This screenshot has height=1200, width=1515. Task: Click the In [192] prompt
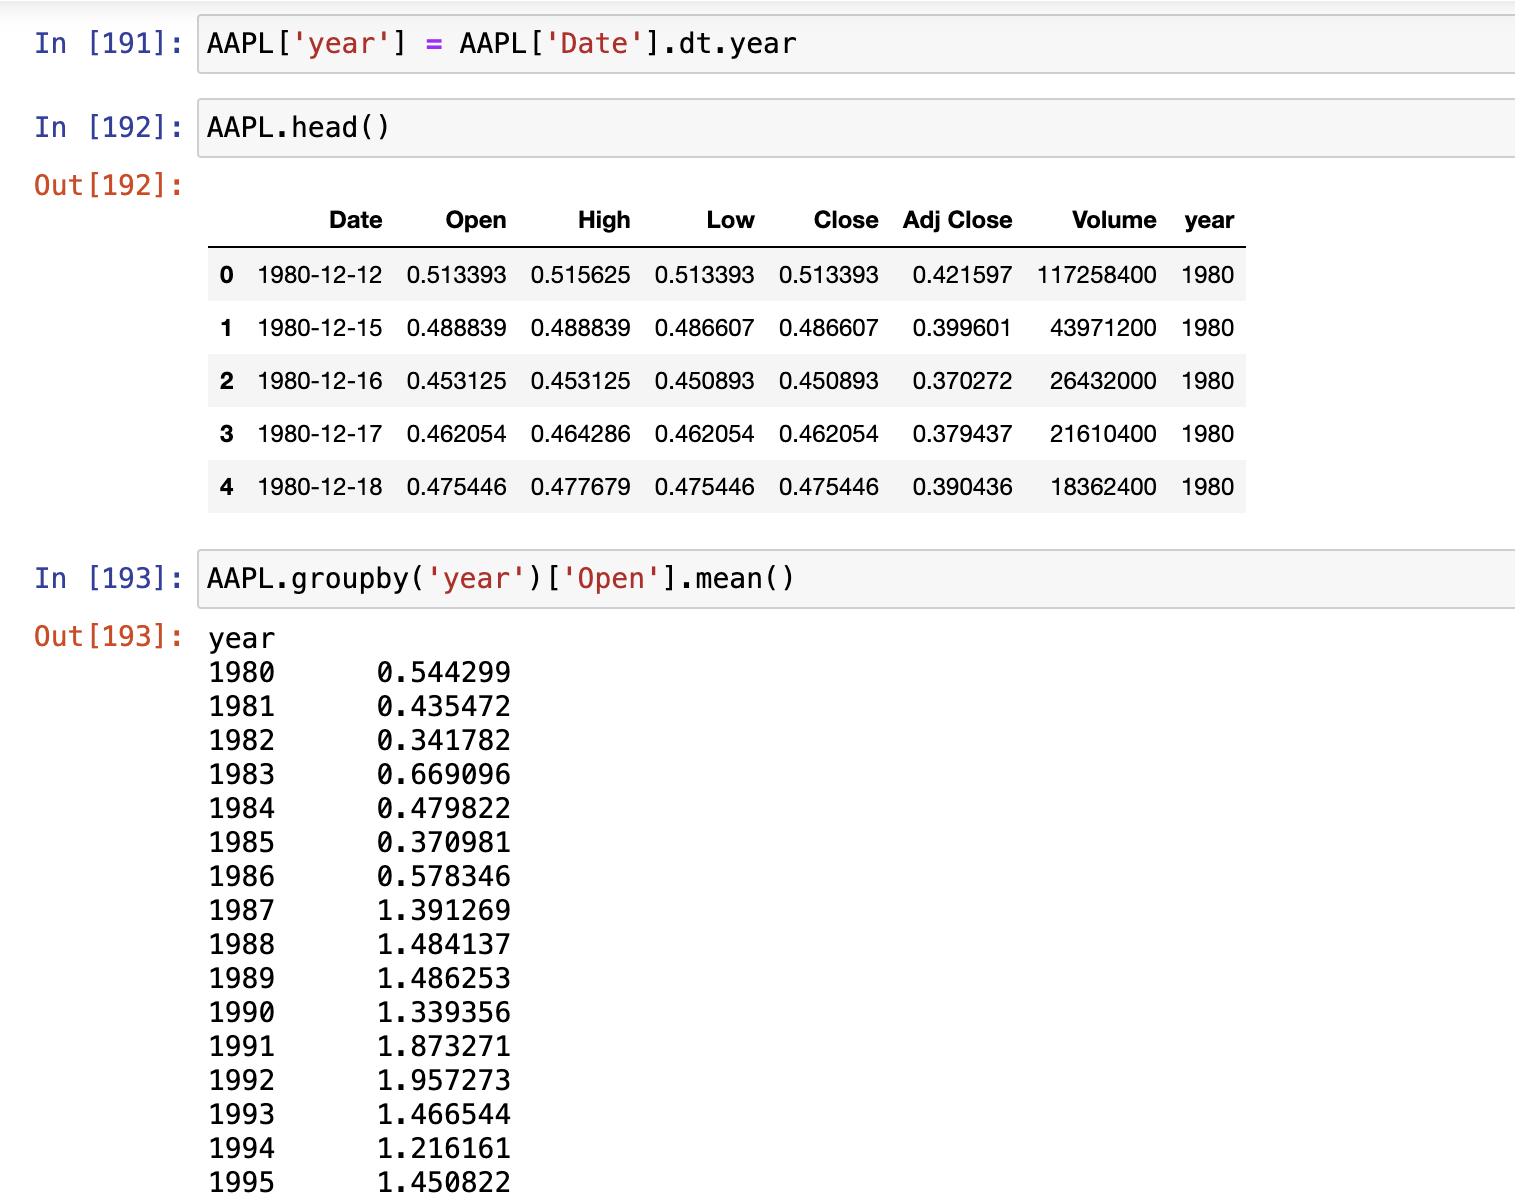109,128
